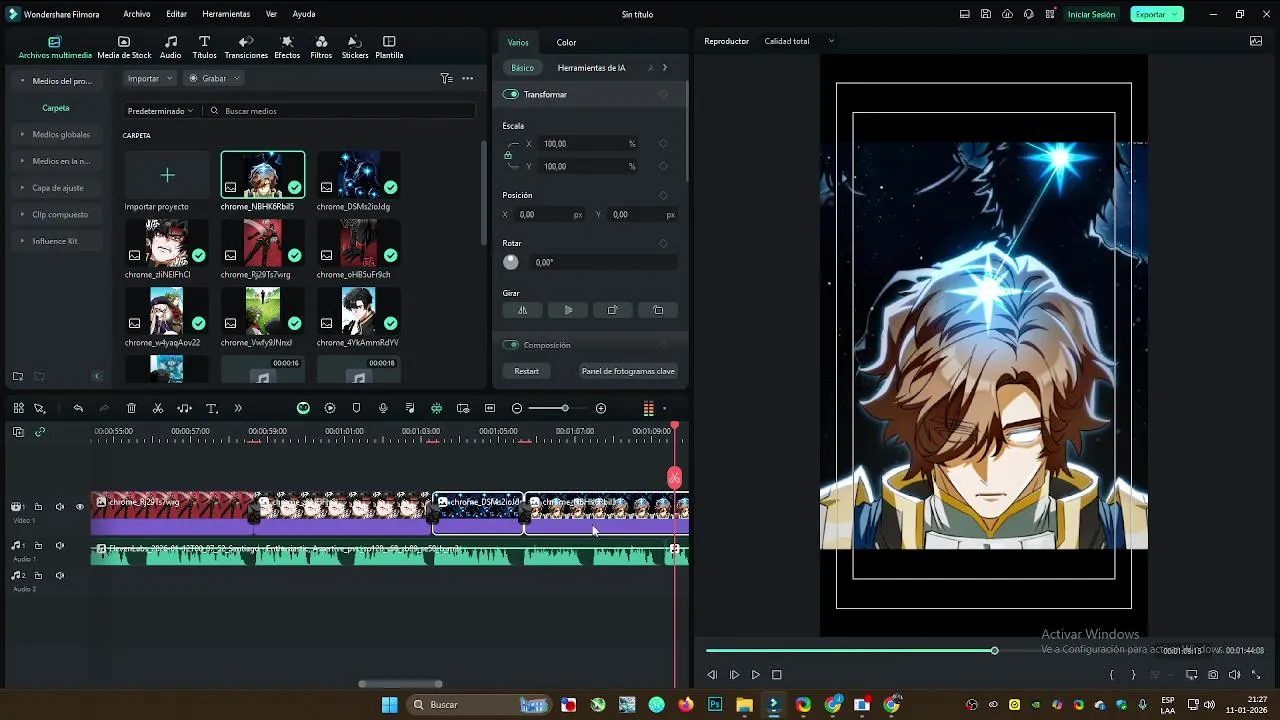This screenshot has width=1280, height=720.
Task: Toggle the Transformar switch
Action: pyautogui.click(x=511, y=94)
